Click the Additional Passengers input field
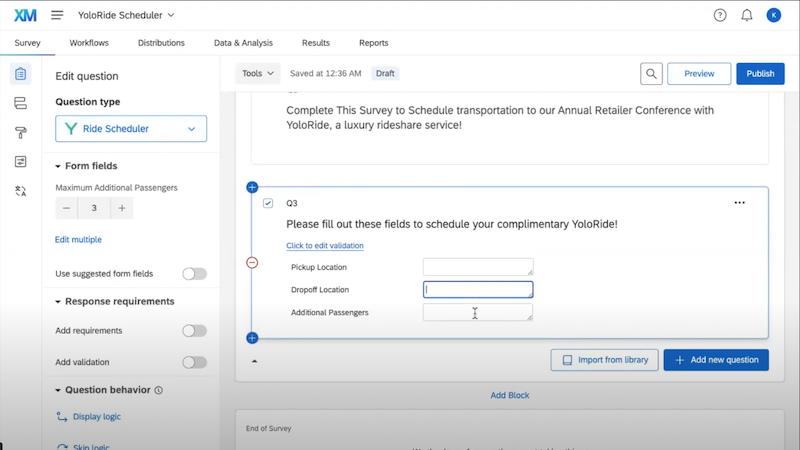The width and height of the screenshot is (800, 450). [x=478, y=312]
